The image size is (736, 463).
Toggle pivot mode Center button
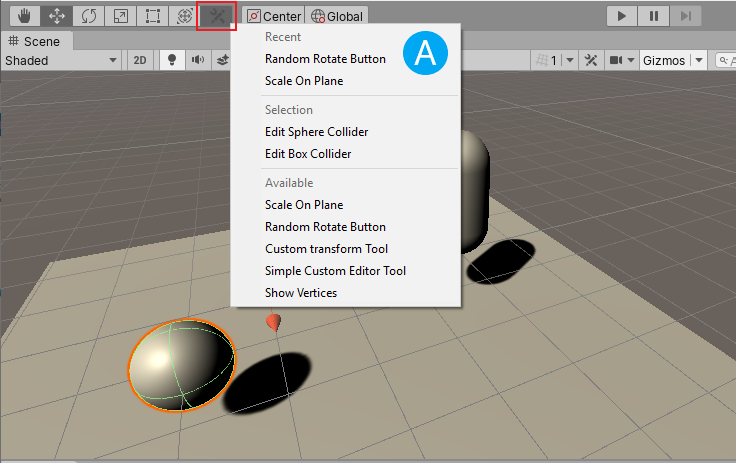coord(274,16)
